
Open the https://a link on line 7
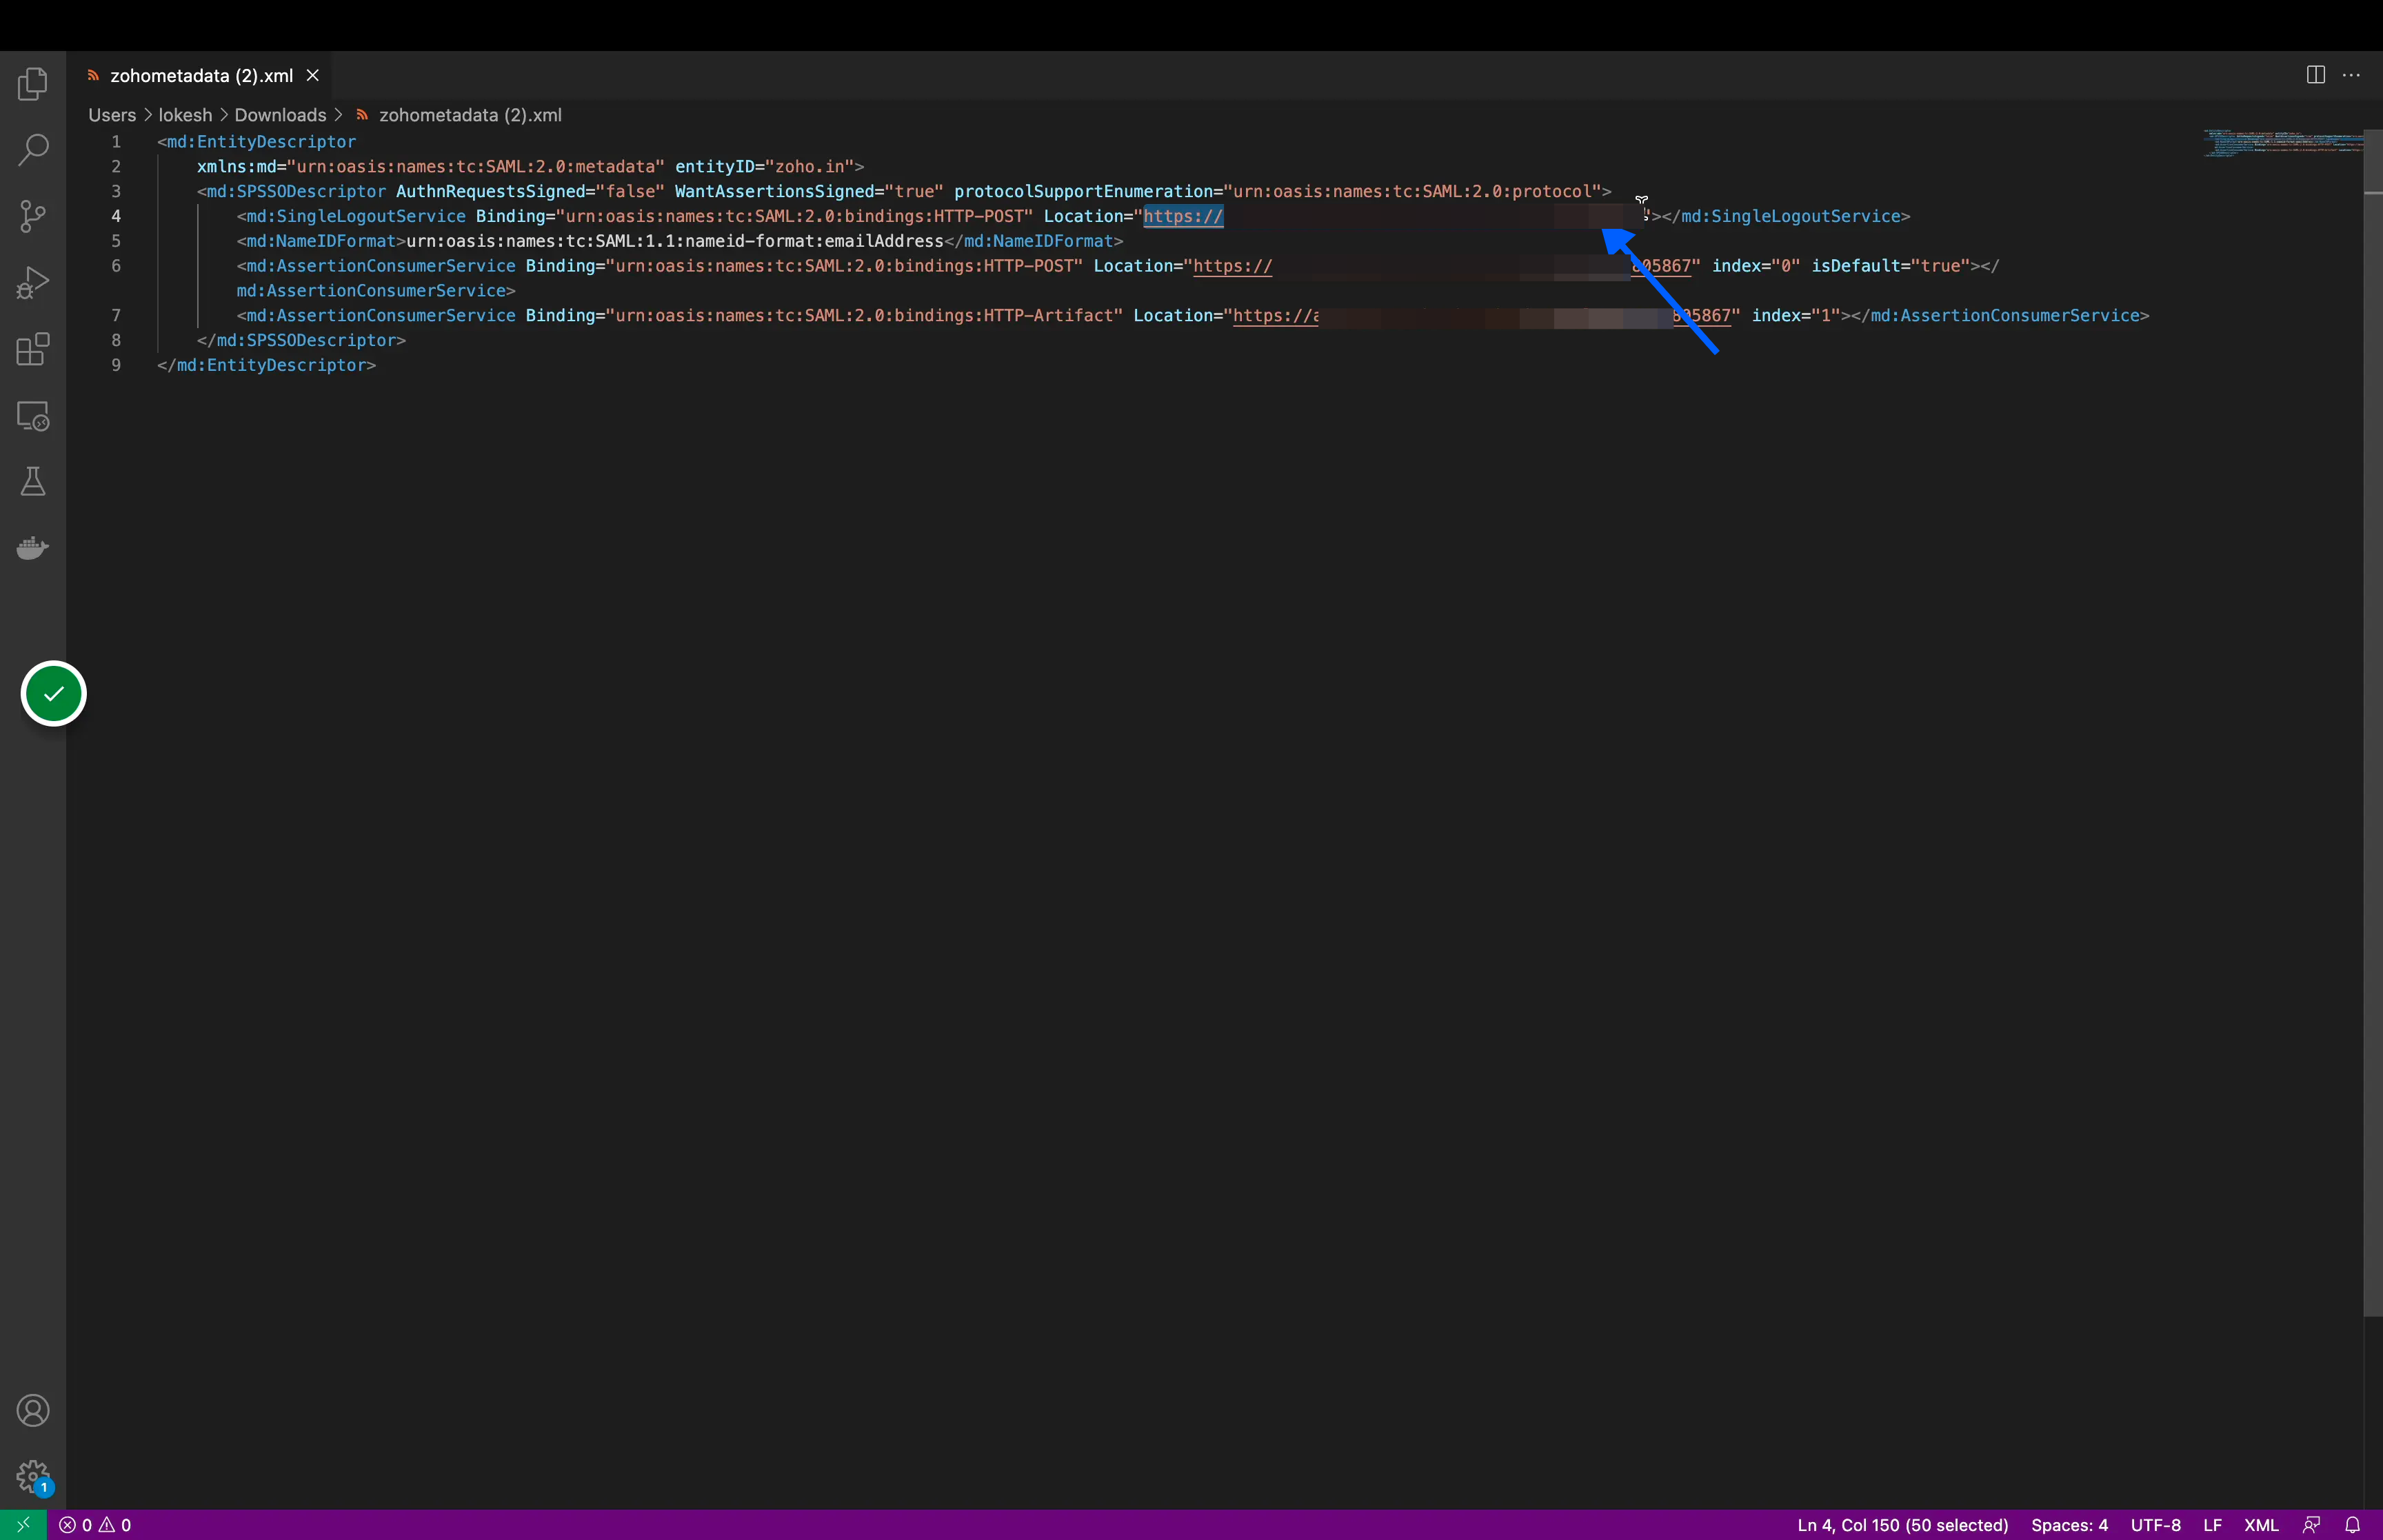[x=1275, y=316]
